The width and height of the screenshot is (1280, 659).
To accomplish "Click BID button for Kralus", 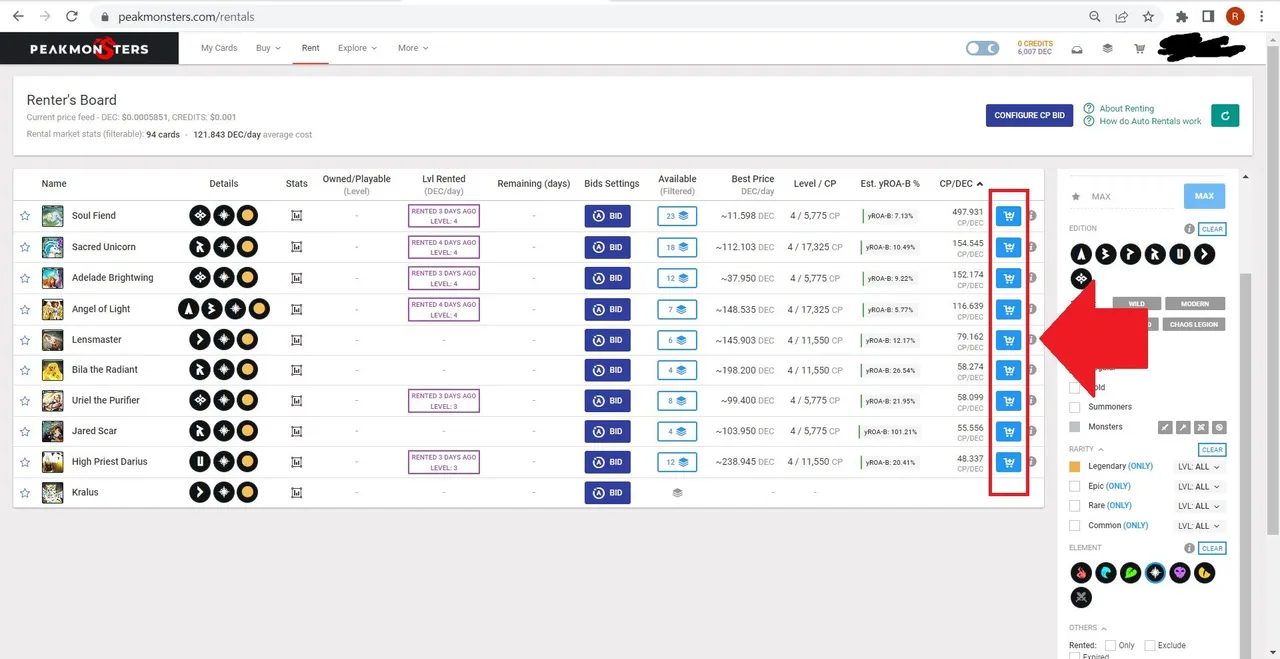I will coord(607,493).
